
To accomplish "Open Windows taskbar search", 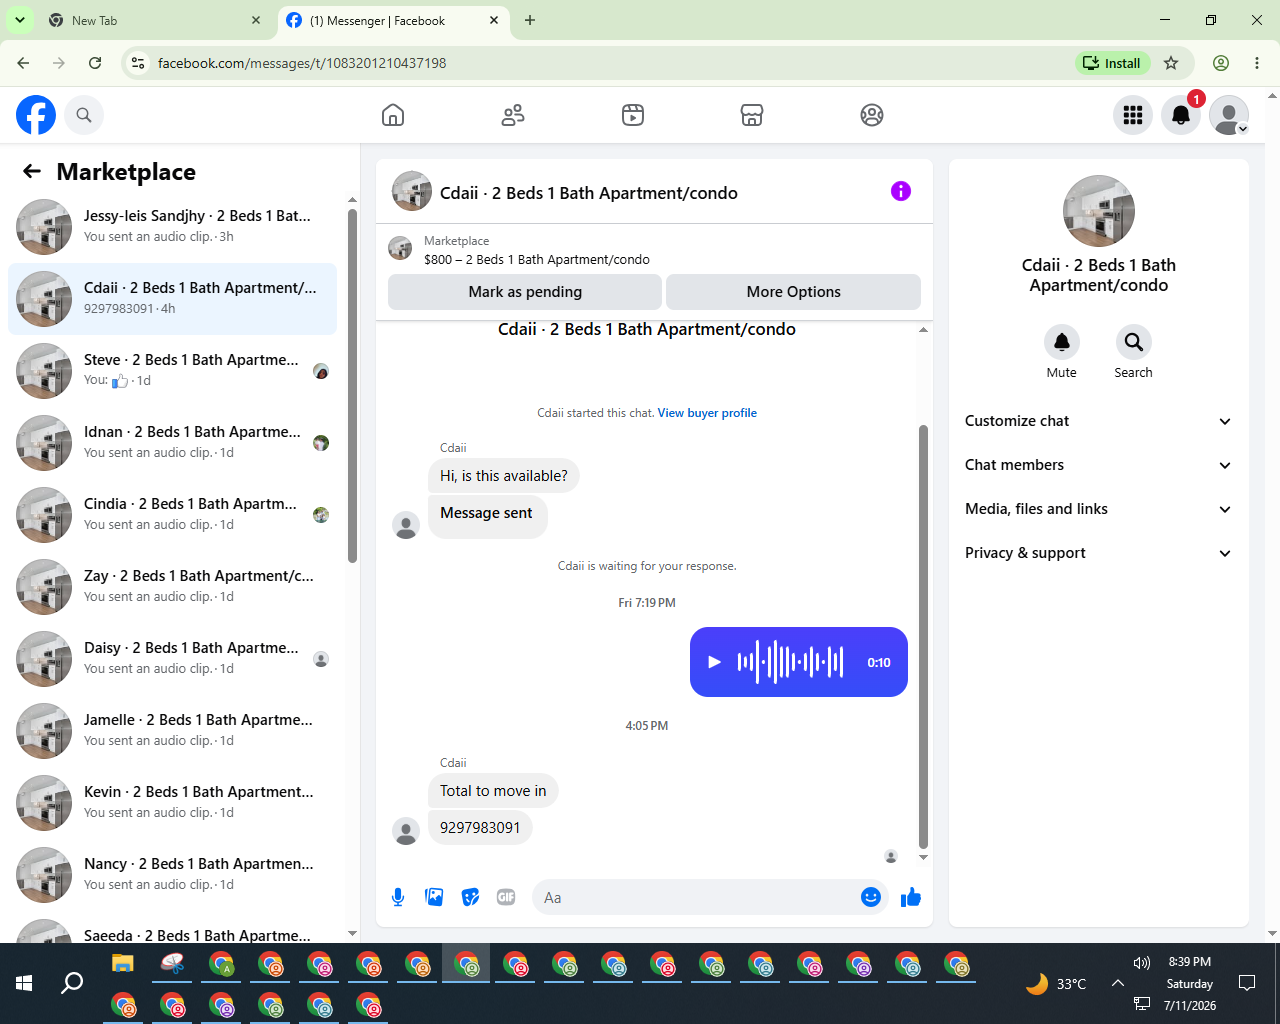I will [x=72, y=983].
